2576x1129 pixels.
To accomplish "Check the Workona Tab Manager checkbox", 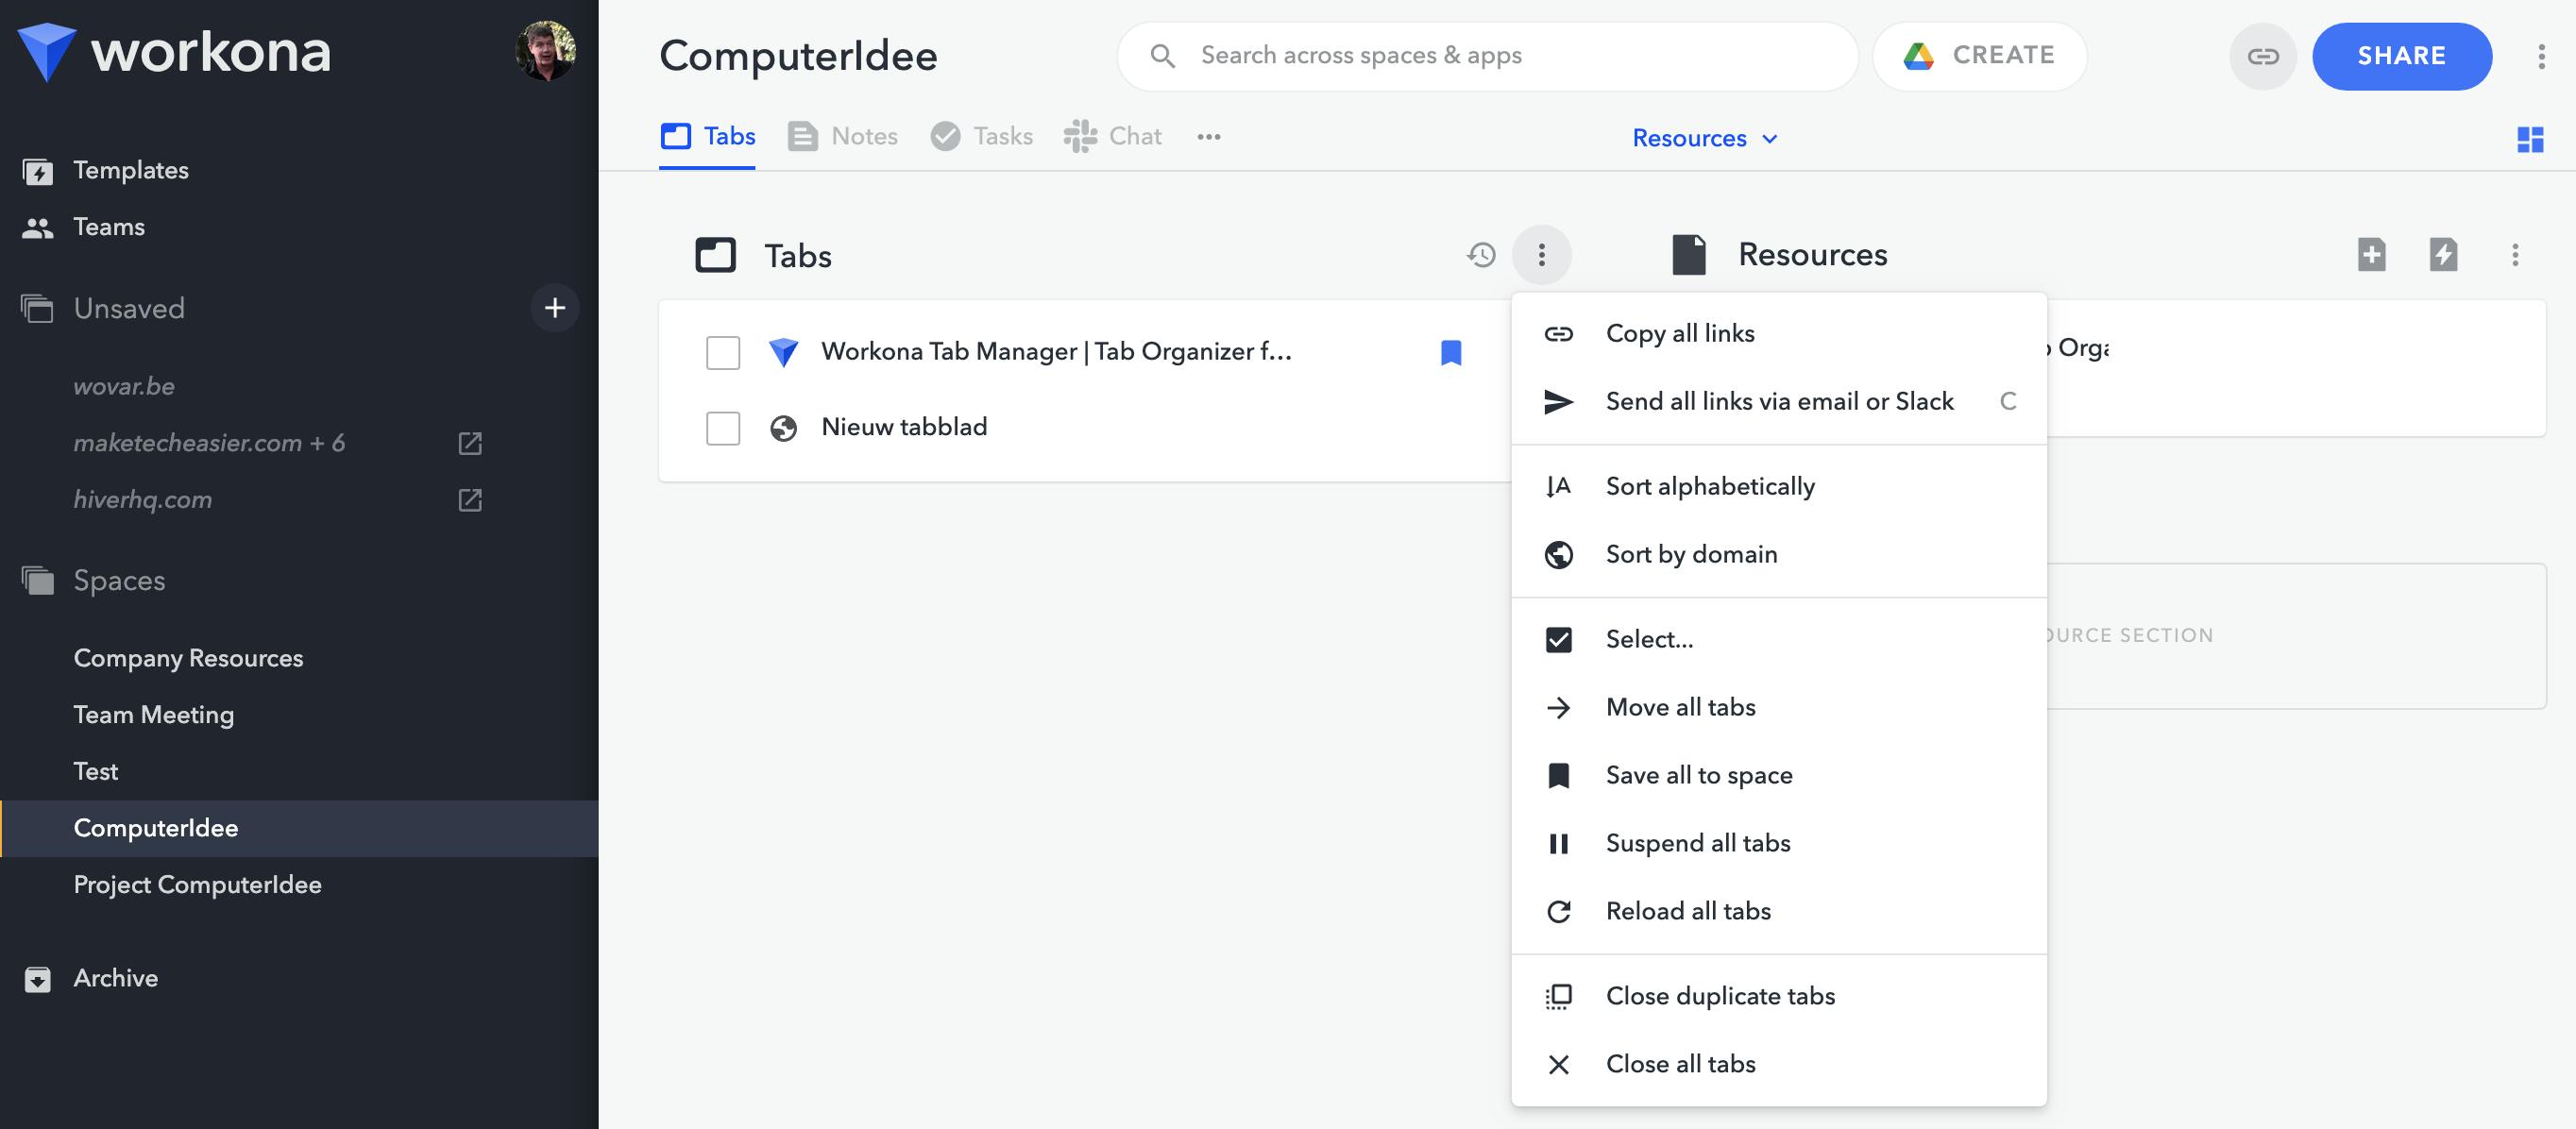I will pyautogui.click(x=722, y=352).
